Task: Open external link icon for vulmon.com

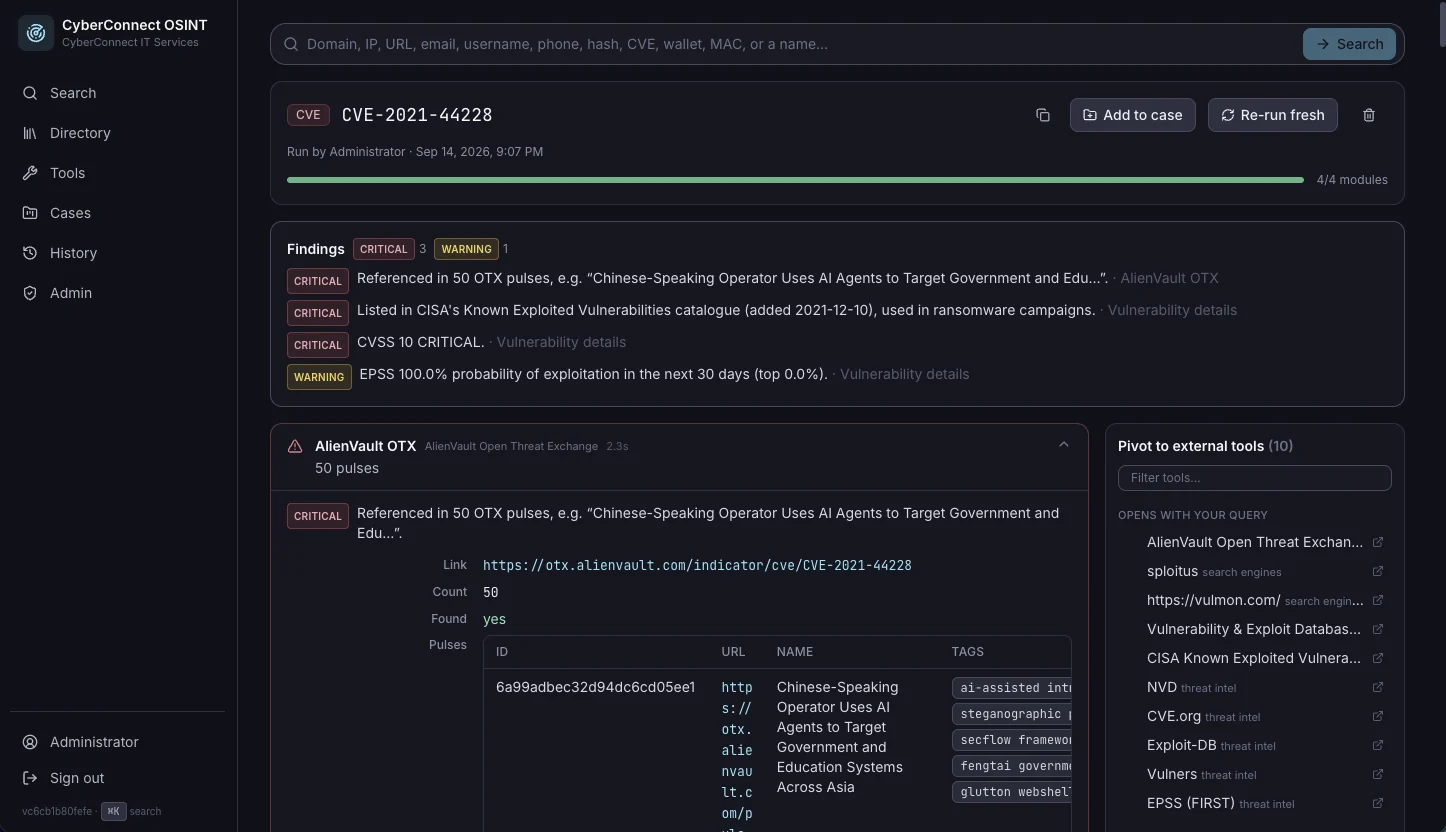Action: (1378, 600)
